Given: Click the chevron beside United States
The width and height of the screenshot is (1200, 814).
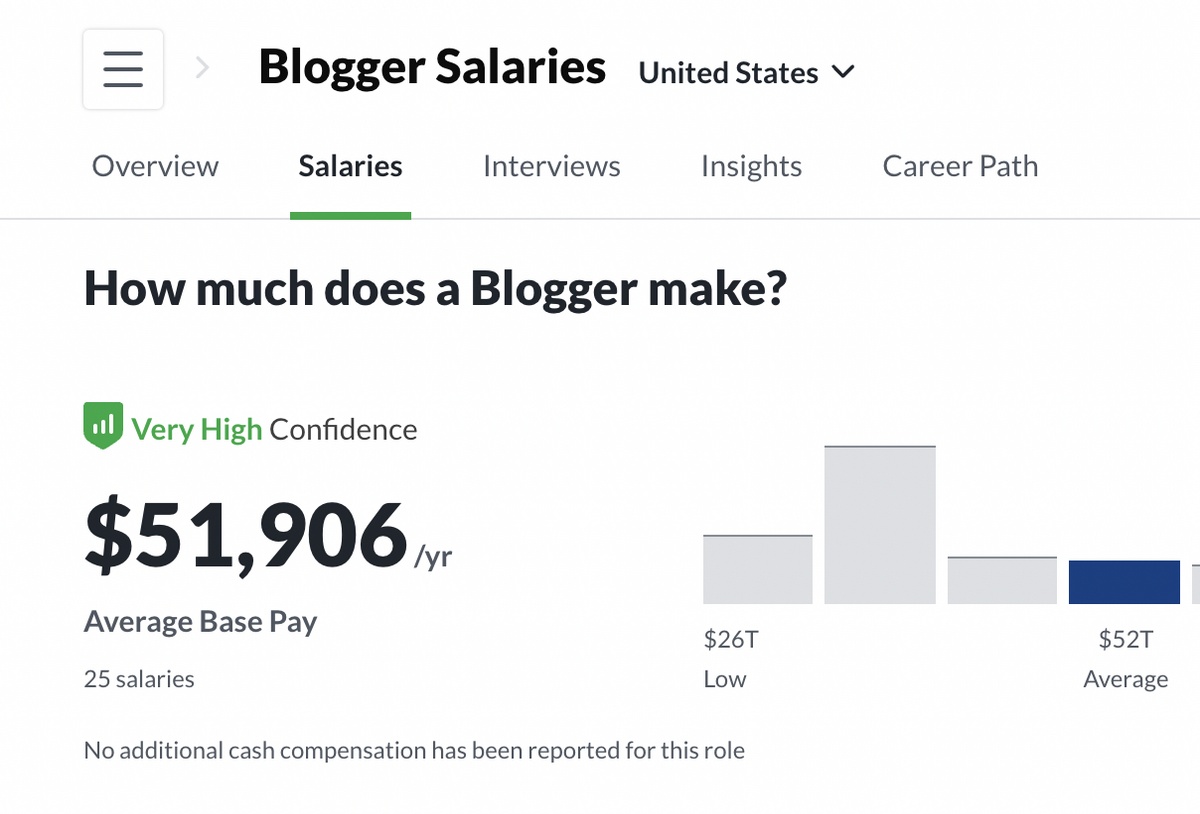Looking at the screenshot, I should click(842, 72).
